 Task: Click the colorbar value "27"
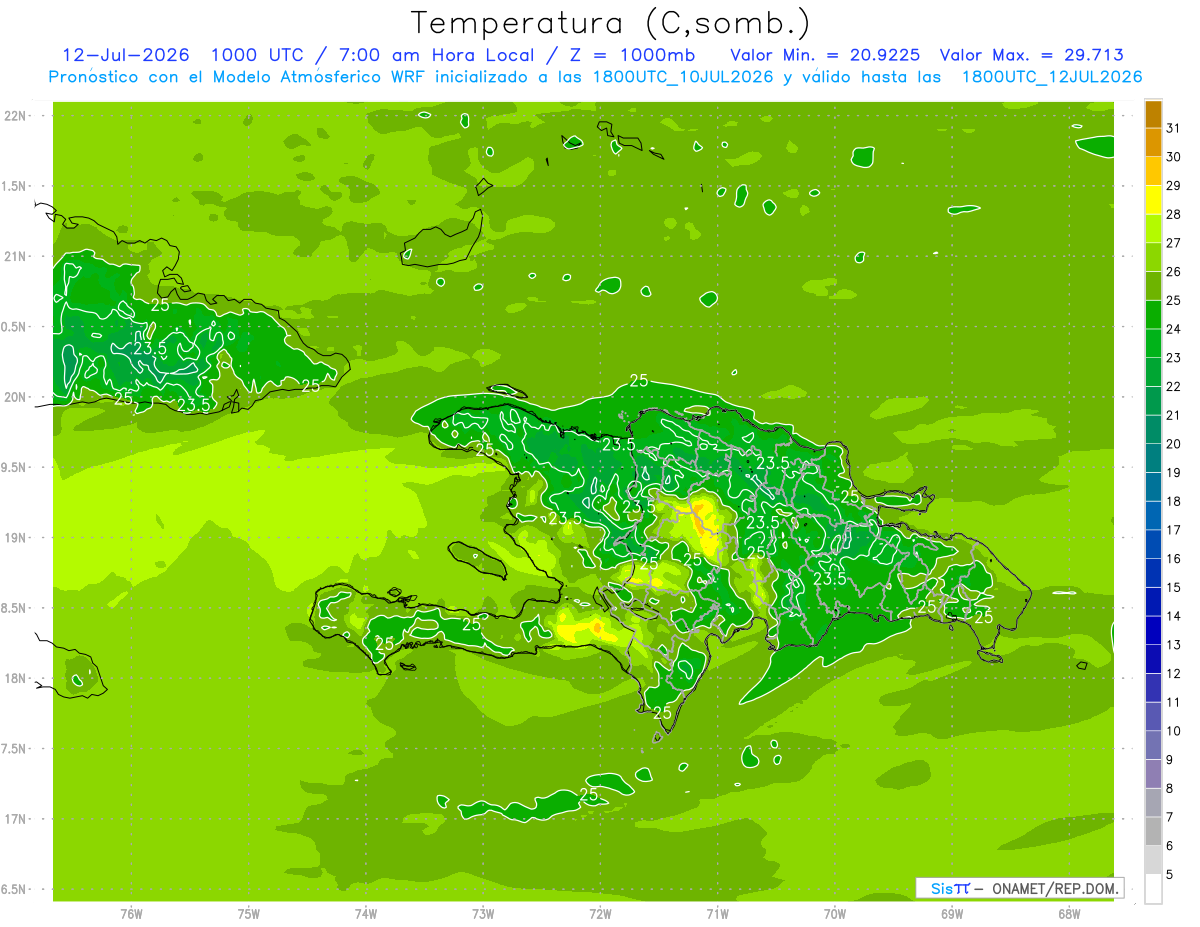pos(1173,243)
